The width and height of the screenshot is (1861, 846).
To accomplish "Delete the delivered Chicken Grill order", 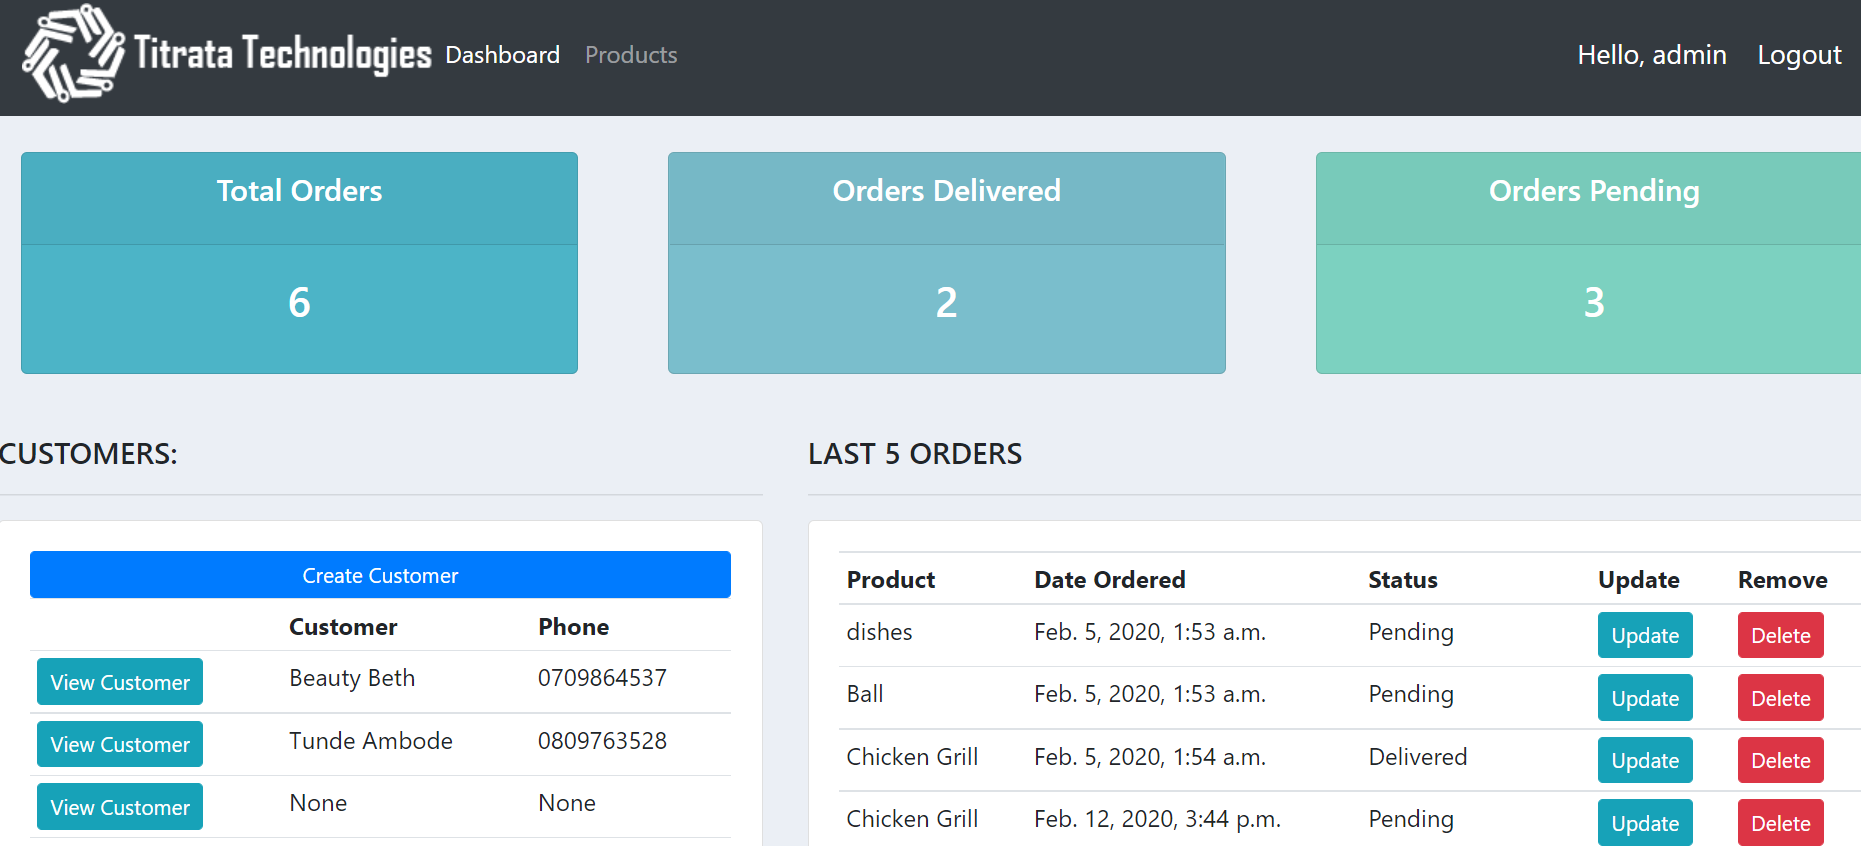I will click(1780, 760).
